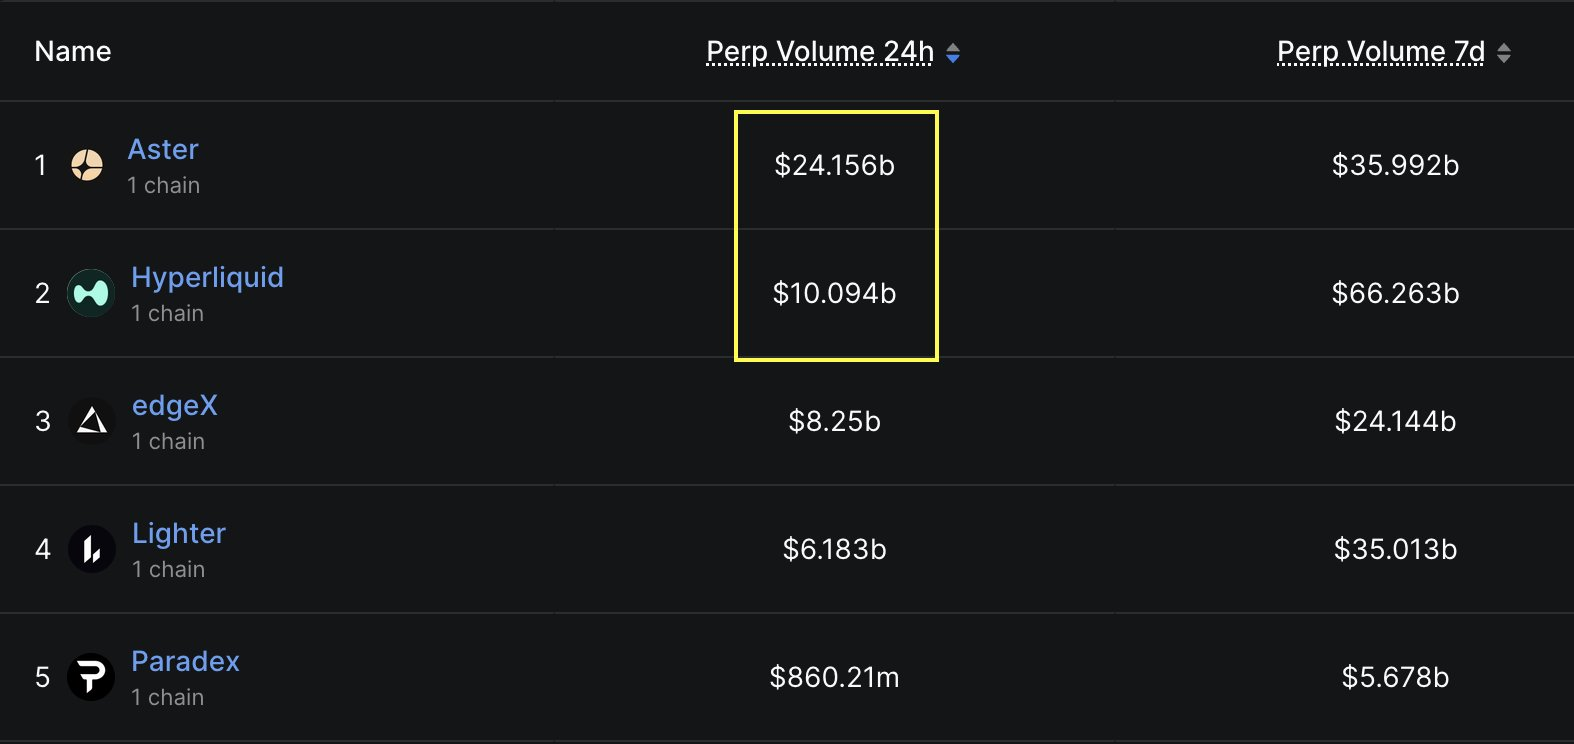
Task: Click the Aster protocol logo icon
Action: 87,165
